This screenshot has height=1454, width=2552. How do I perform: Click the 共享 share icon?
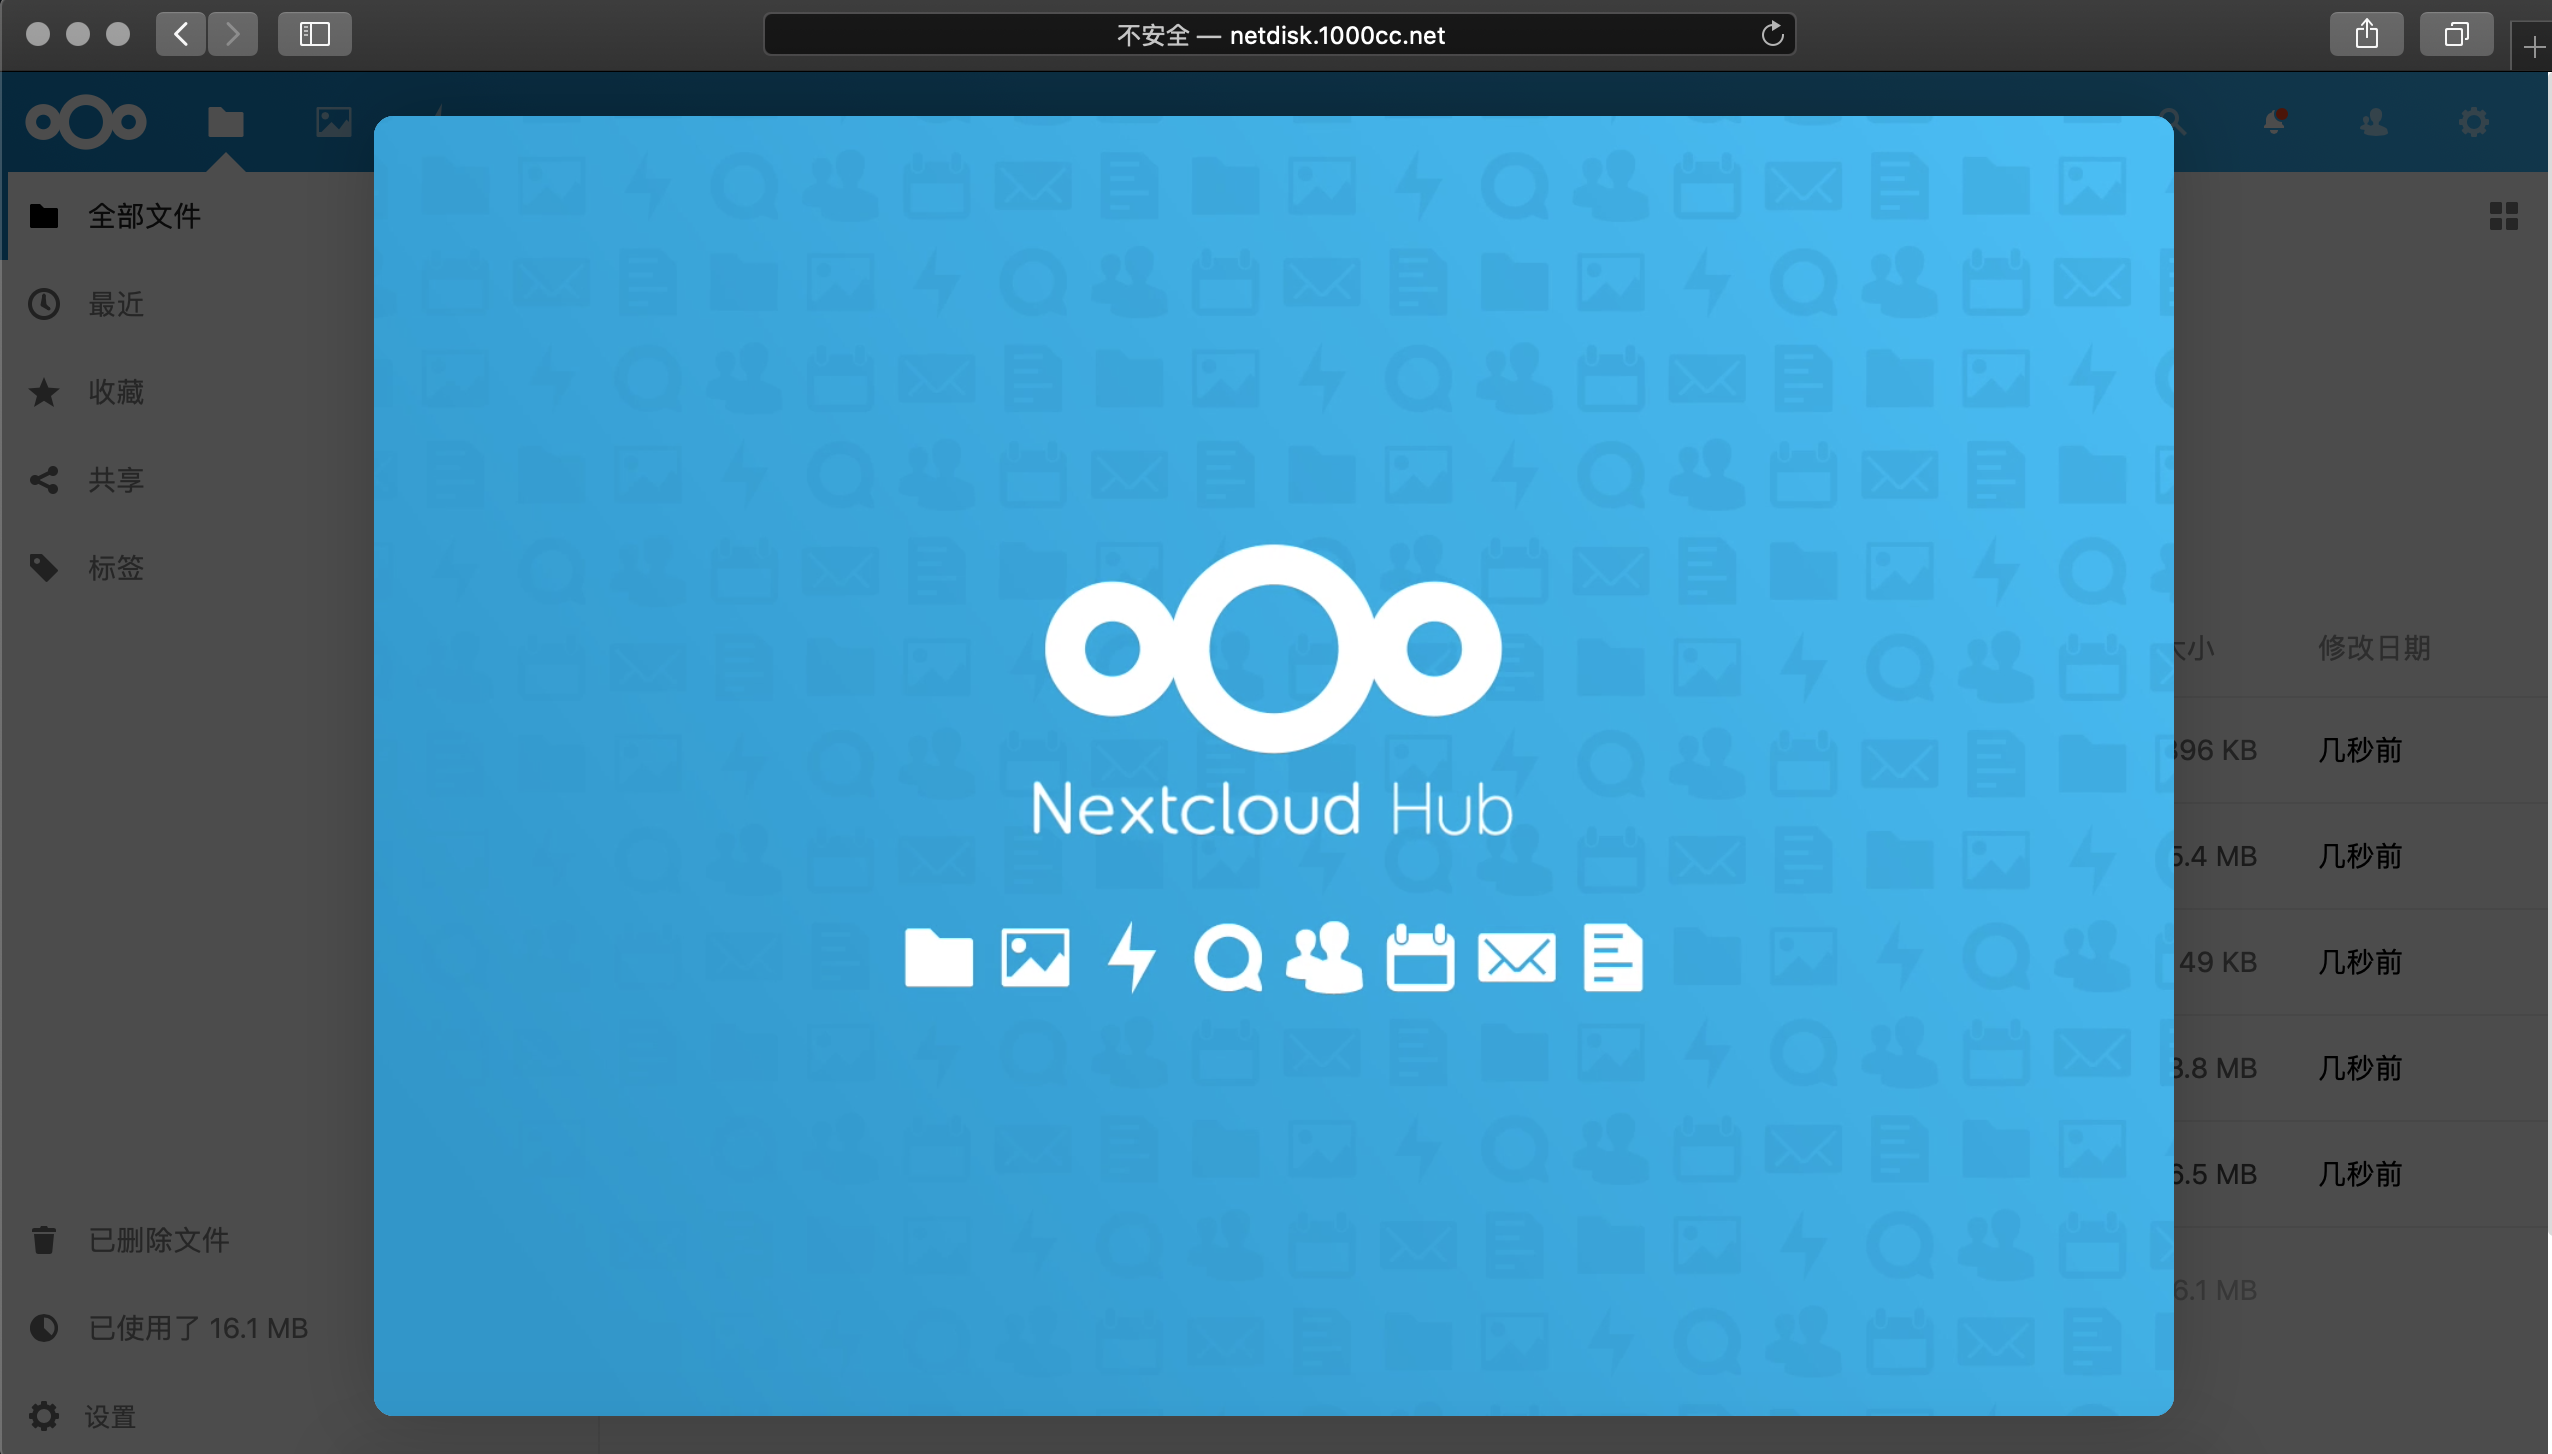coord(44,480)
